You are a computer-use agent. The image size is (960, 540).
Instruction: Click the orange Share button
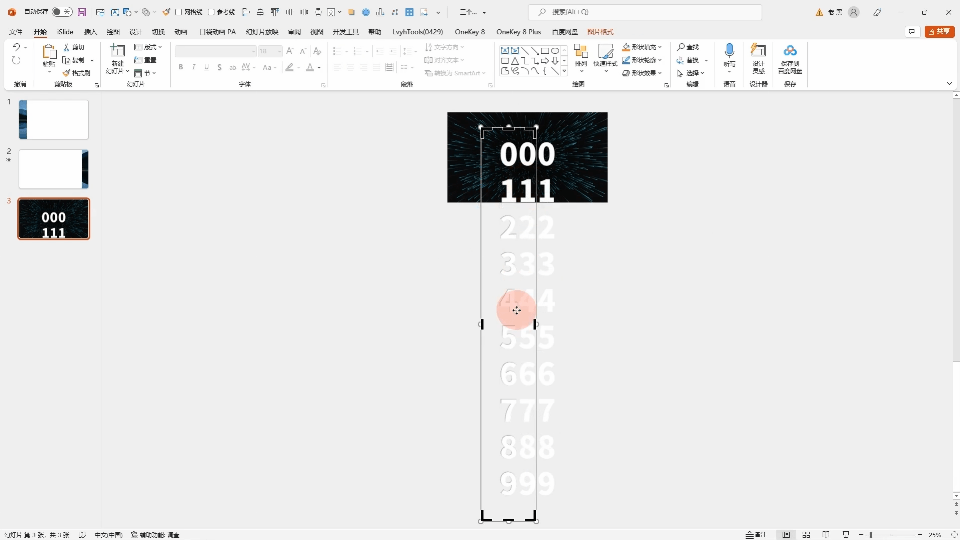[939, 32]
